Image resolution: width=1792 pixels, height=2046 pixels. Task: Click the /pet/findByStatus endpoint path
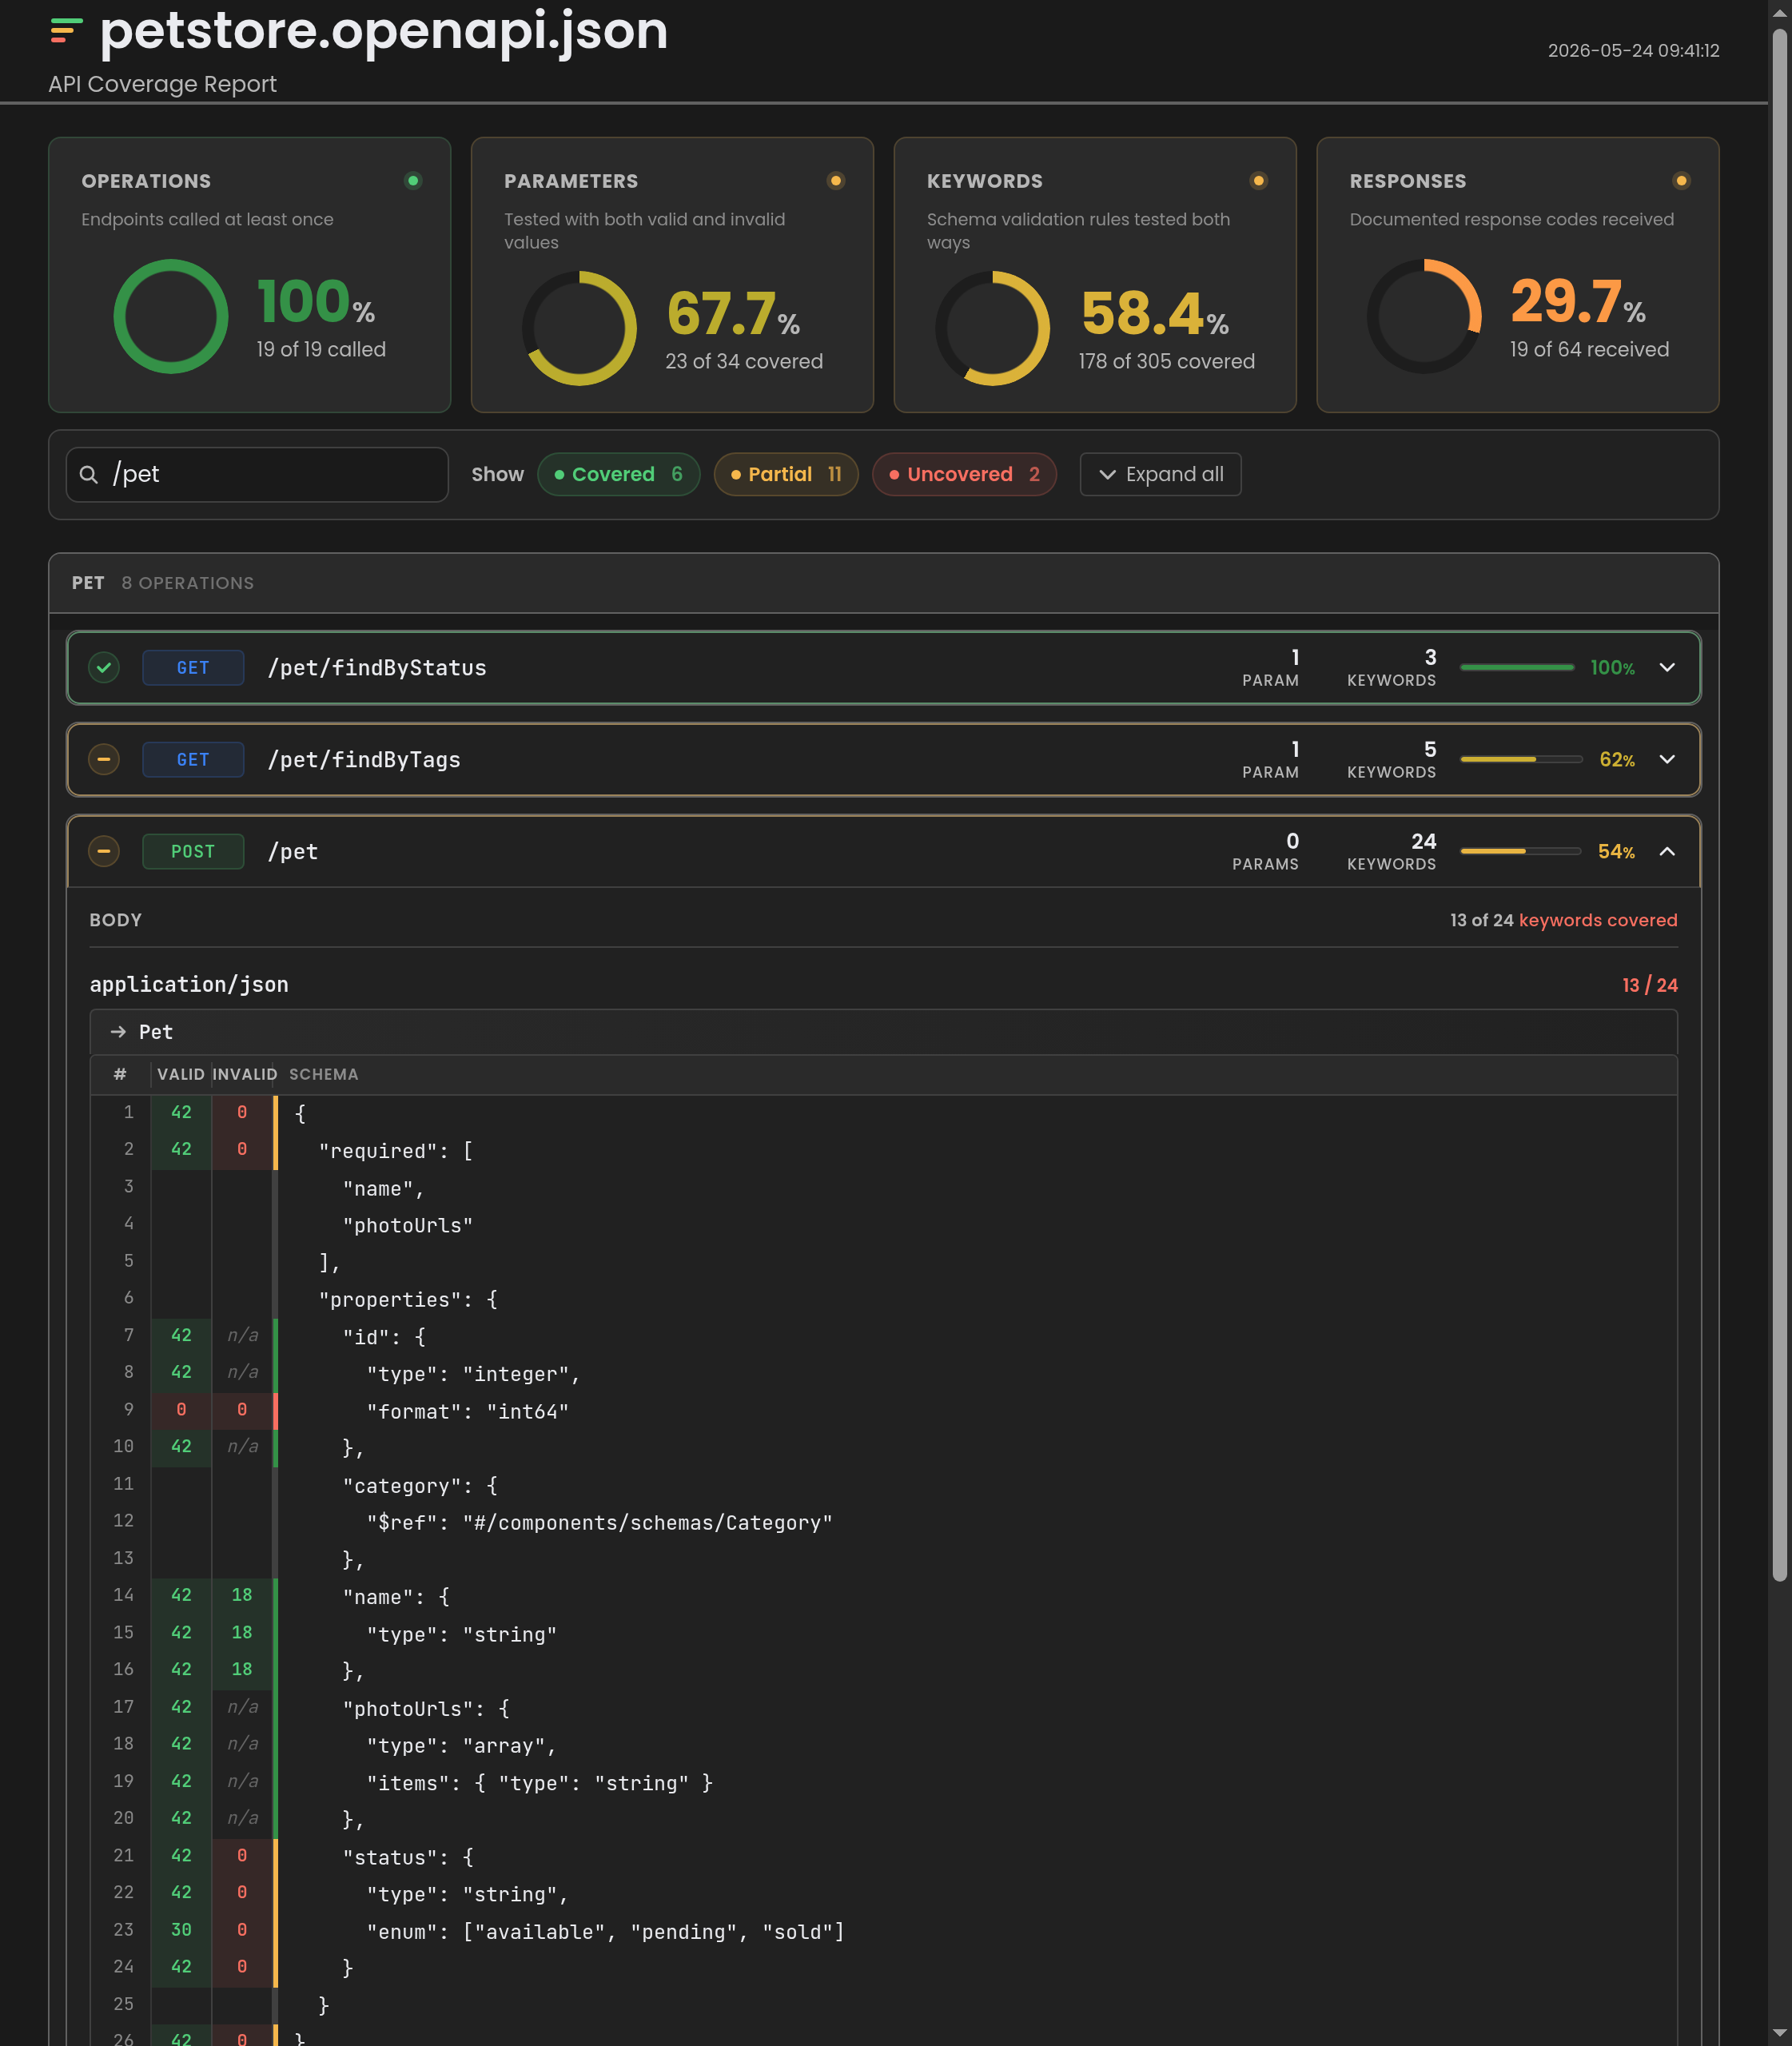[x=377, y=667]
